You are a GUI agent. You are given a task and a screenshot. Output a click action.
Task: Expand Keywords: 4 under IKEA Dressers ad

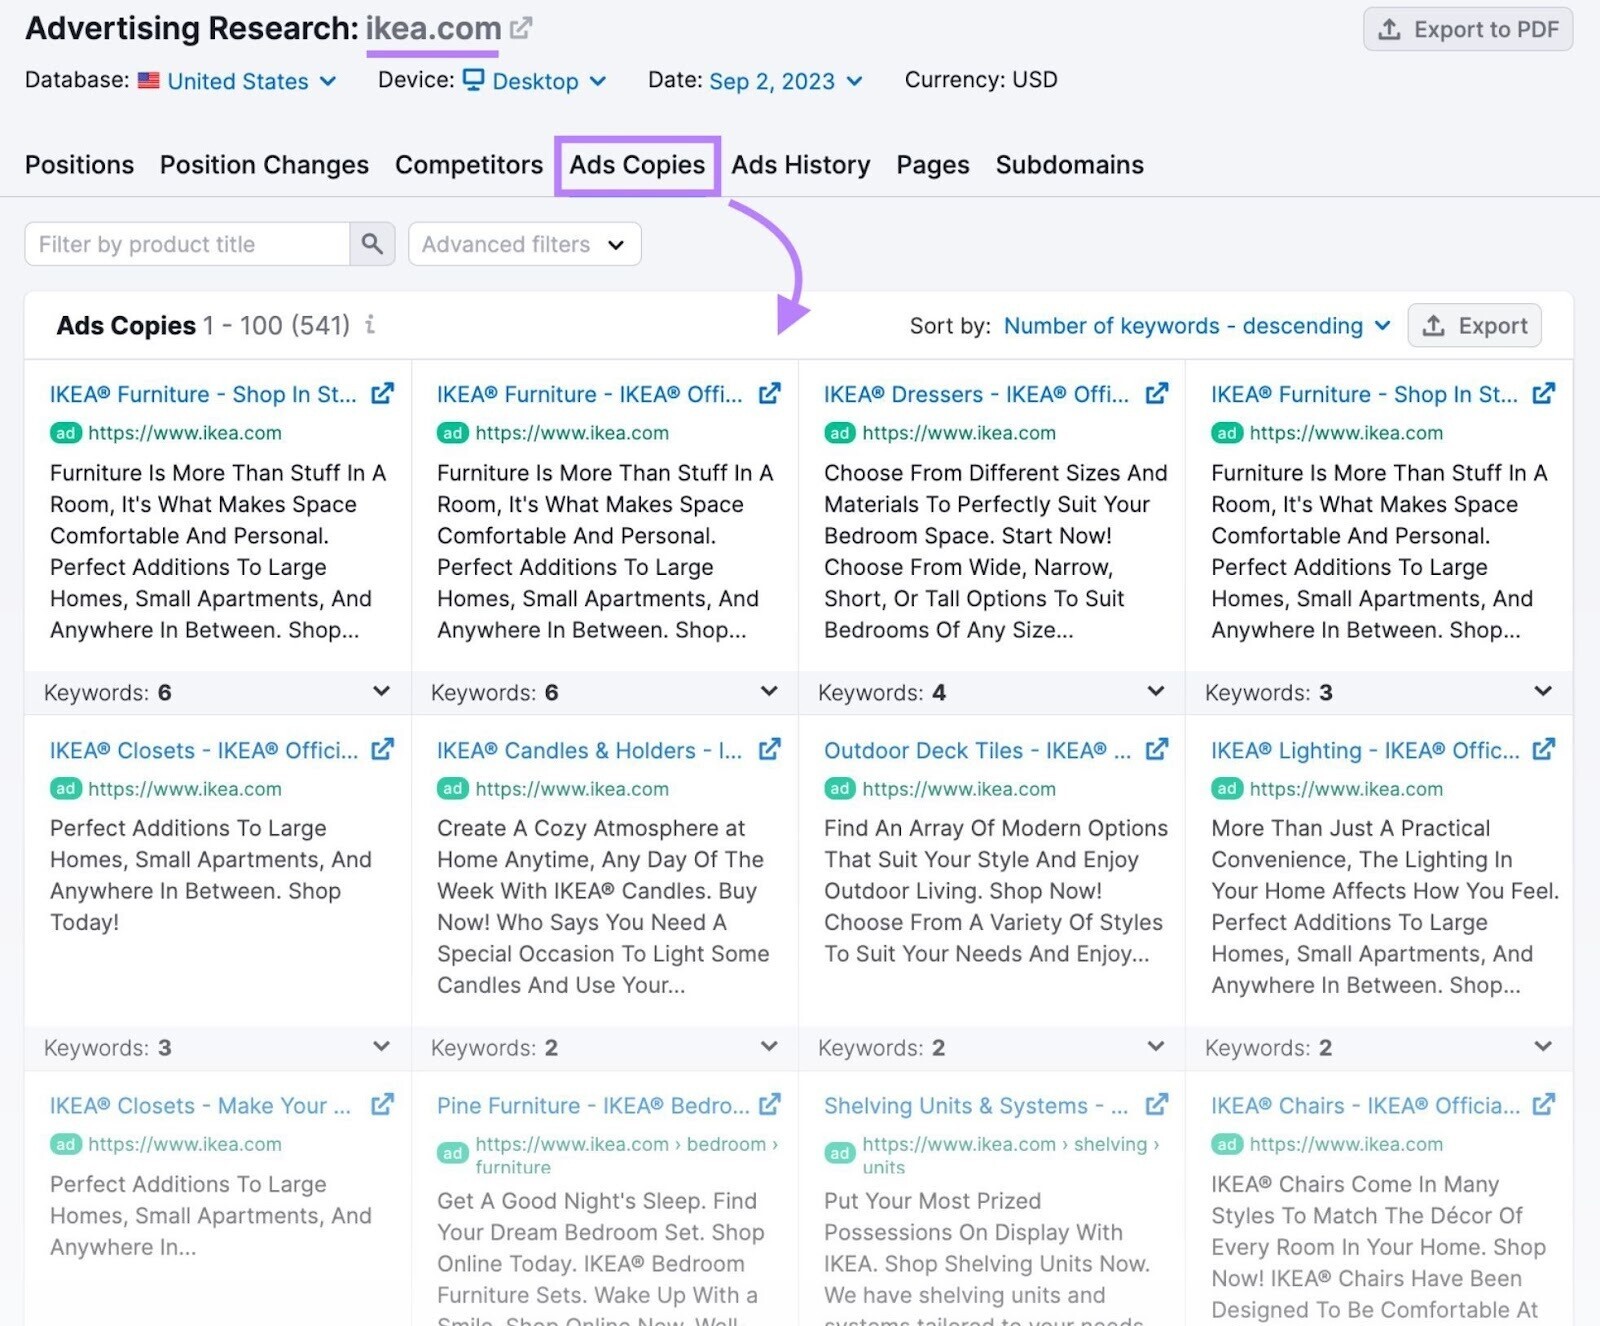pos(1156,692)
